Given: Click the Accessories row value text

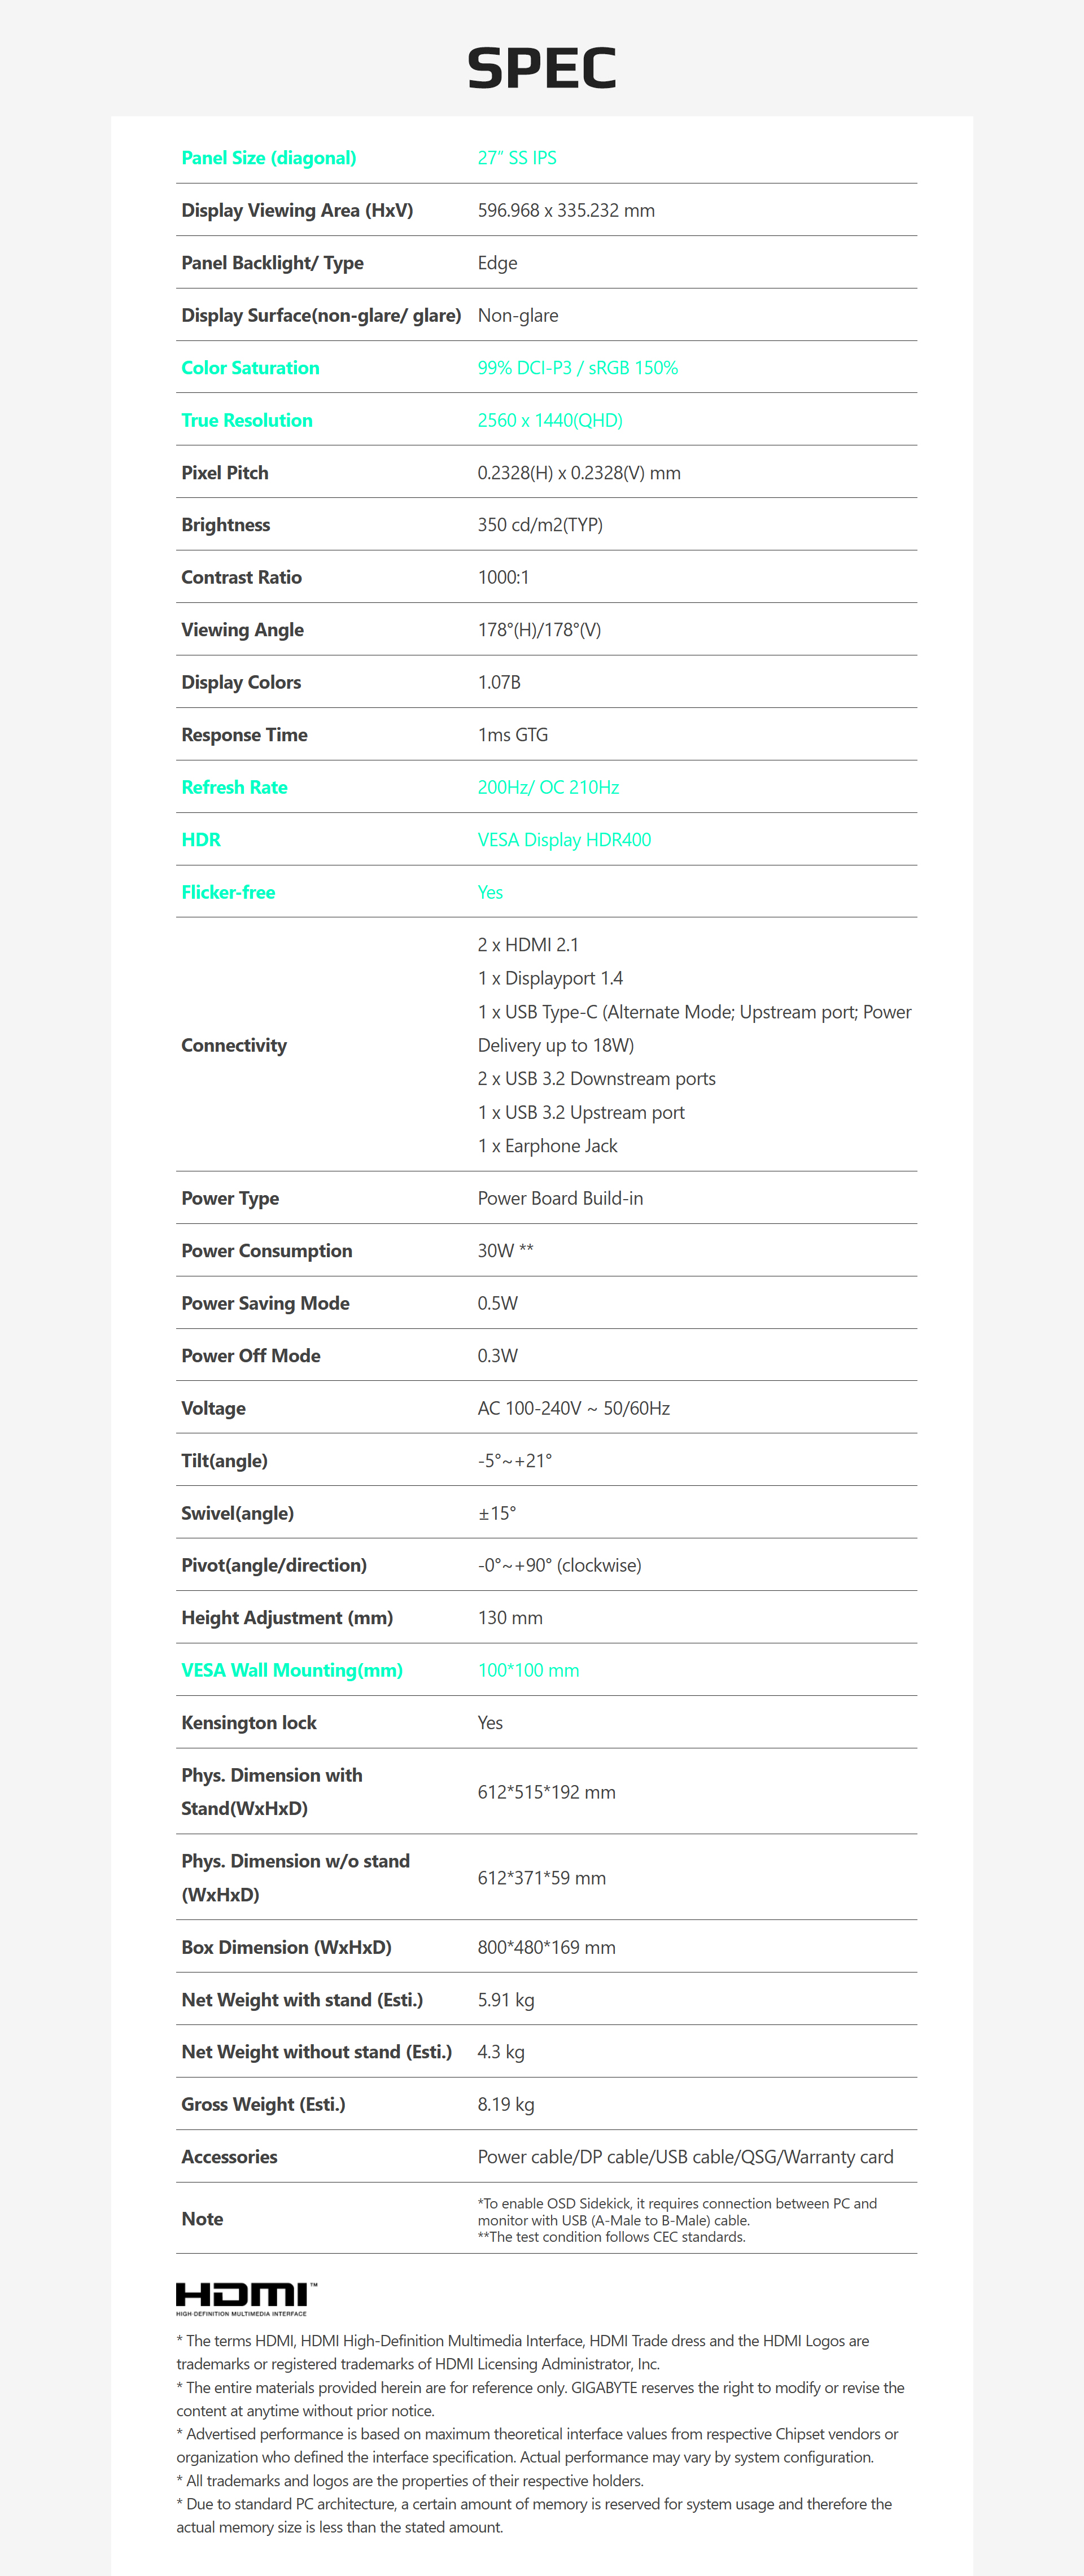Looking at the screenshot, I should point(685,2157).
